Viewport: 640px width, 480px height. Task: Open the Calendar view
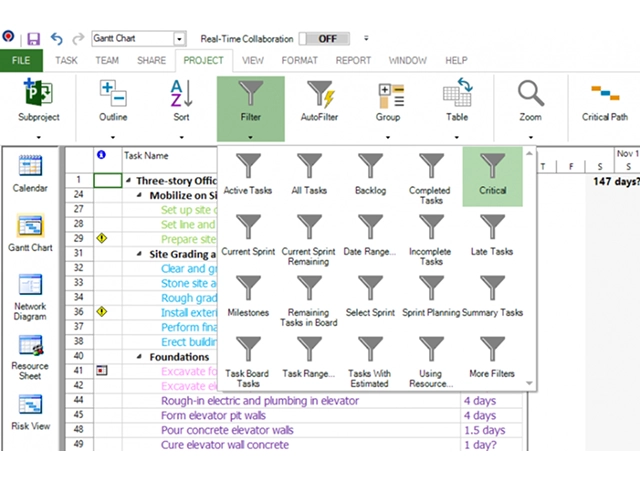[30, 173]
